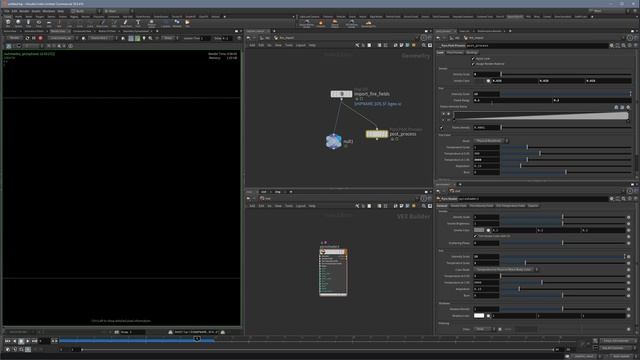Select the Sphere shelf tool
Image resolution: width=640 pixels, height=360 pixels.
[18, 23]
